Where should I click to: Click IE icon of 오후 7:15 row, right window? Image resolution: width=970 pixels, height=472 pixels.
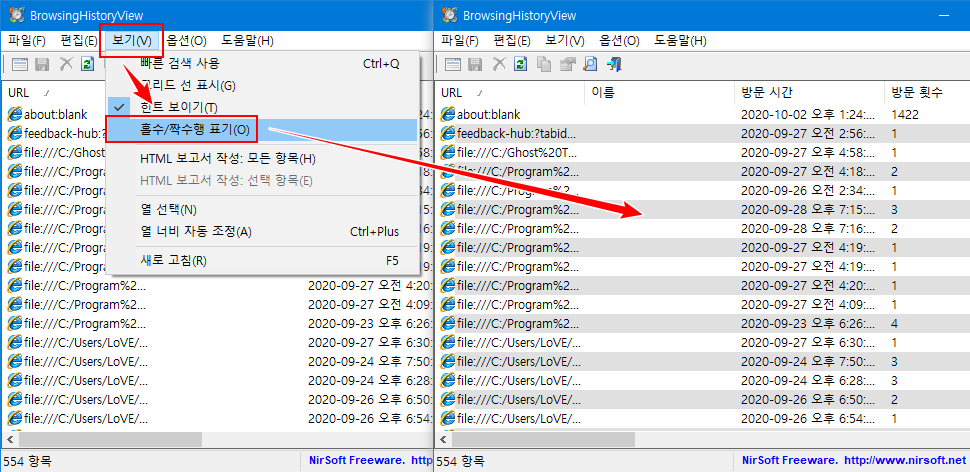click(448, 210)
